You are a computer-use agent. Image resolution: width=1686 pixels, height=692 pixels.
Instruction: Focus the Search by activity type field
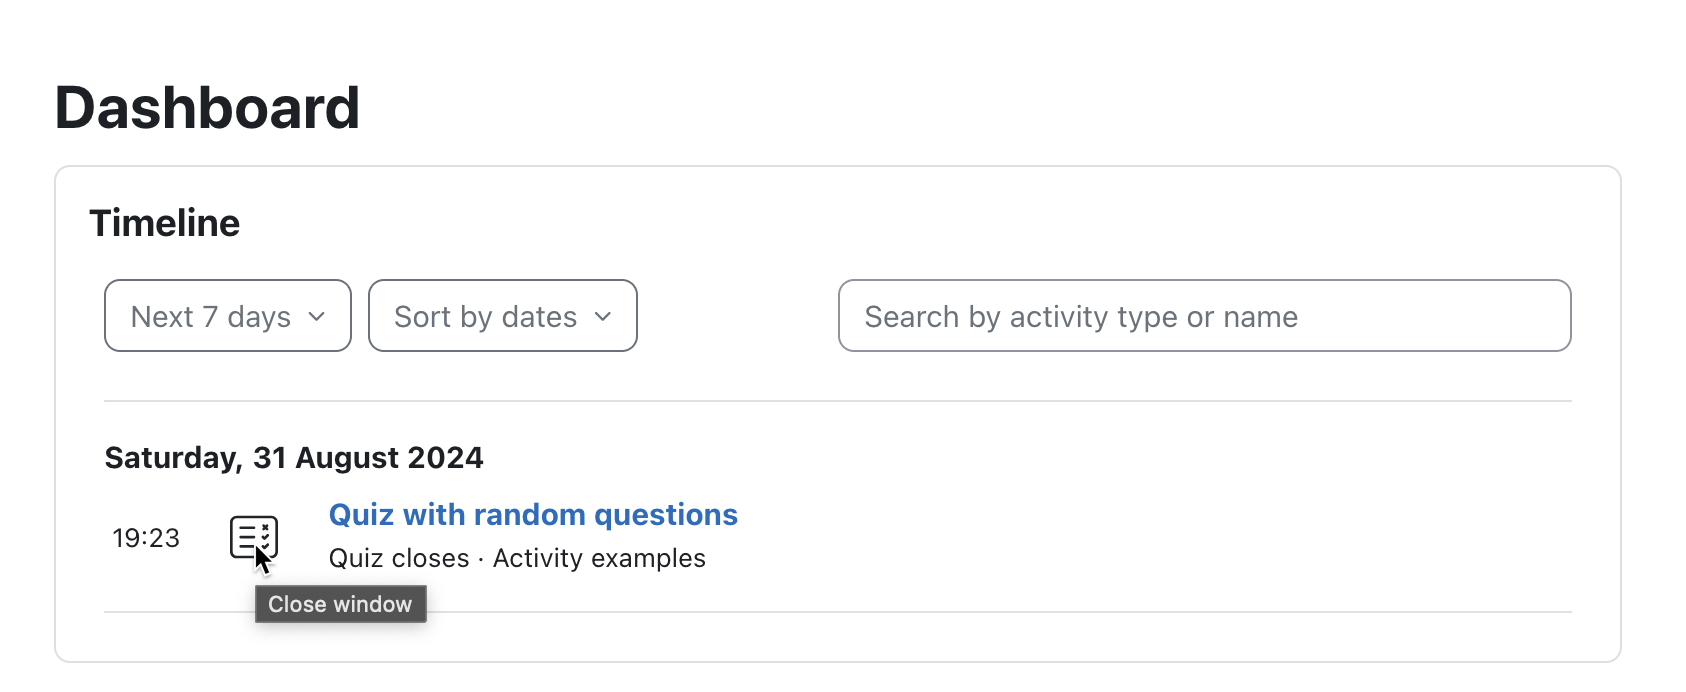pyautogui.click(x=1205, y=316)
